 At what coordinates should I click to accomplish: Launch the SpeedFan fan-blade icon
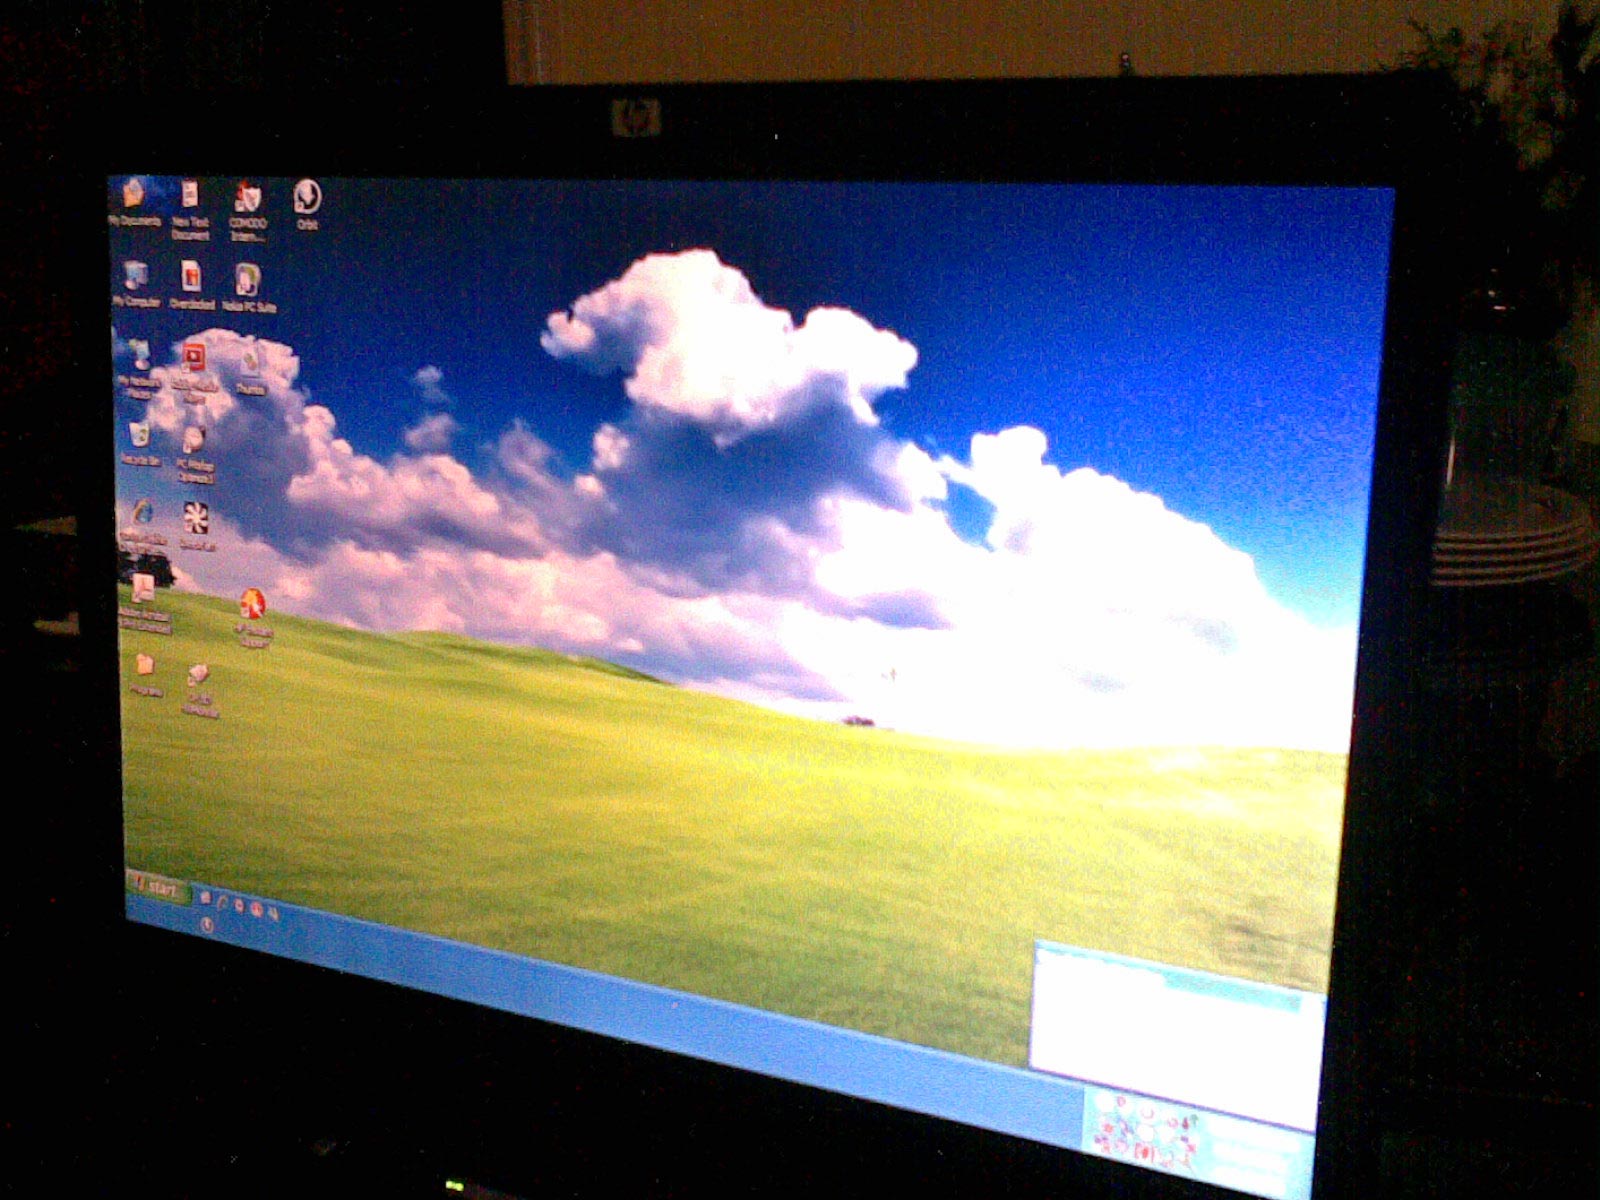pos(196,526)
